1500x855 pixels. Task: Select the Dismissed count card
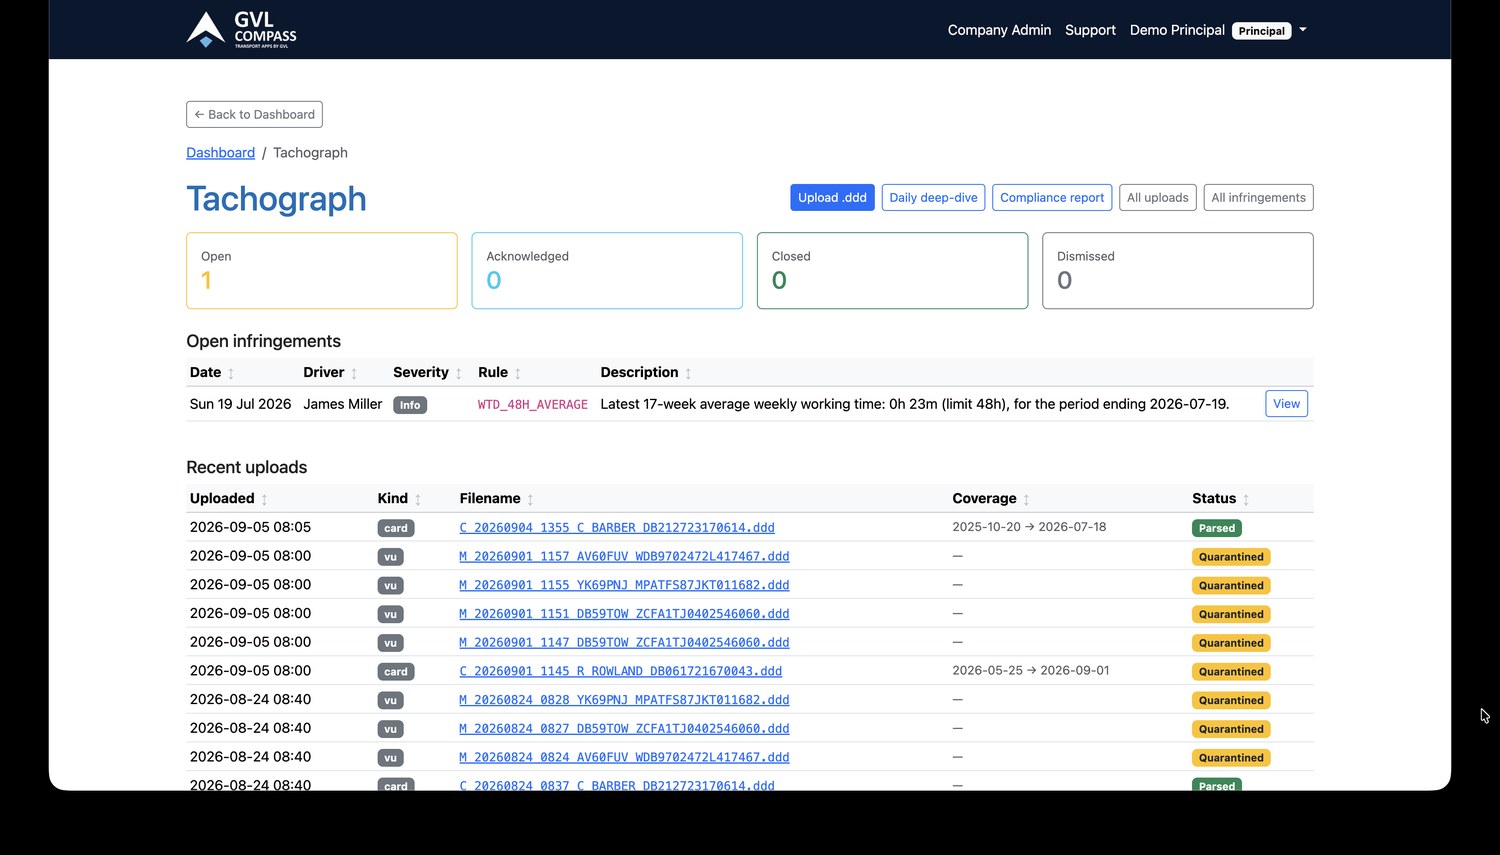pos(1178,271)
